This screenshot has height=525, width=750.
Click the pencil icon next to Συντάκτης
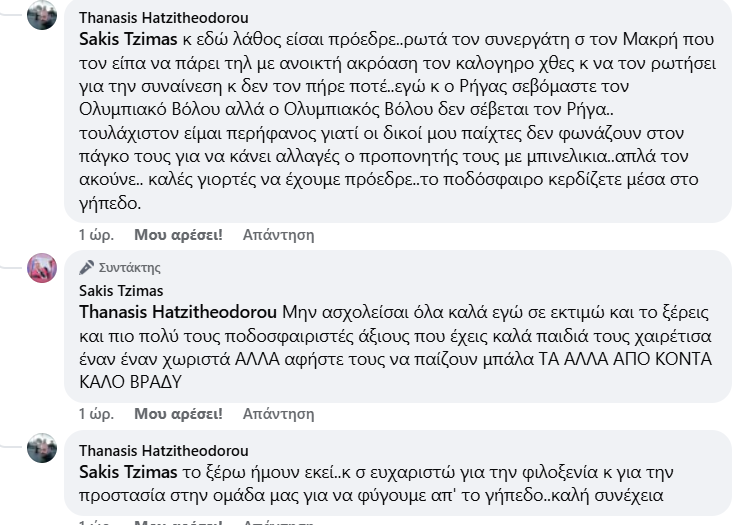(87, 268)
